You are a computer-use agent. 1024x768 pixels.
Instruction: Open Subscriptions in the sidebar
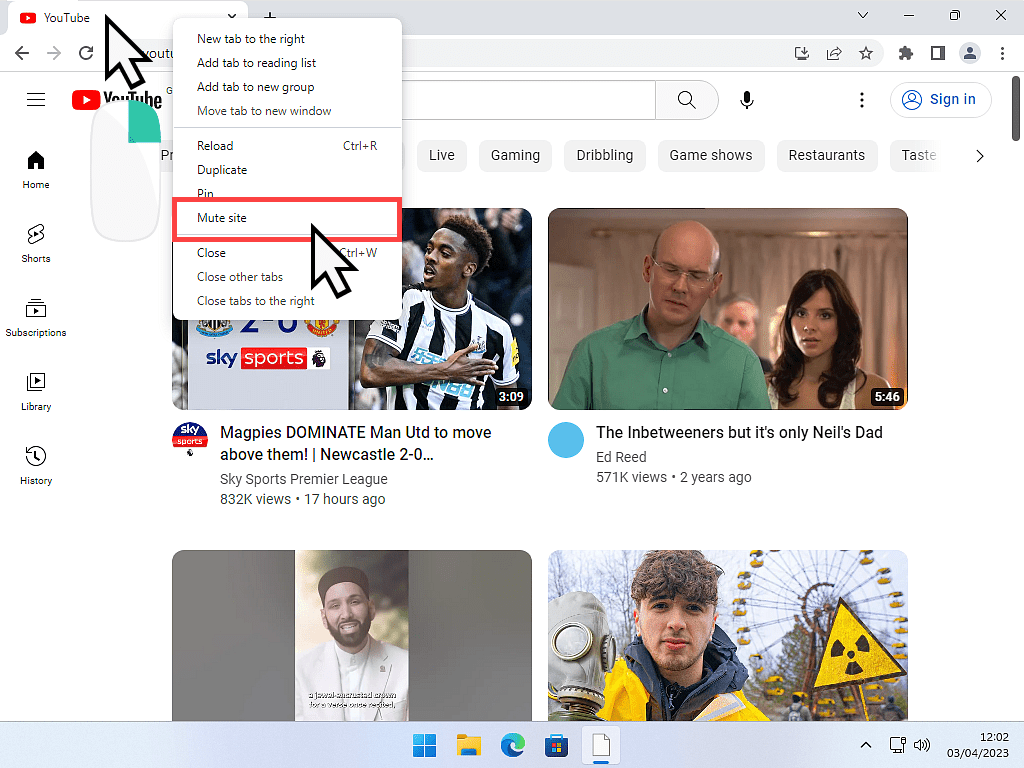(36, 317)
